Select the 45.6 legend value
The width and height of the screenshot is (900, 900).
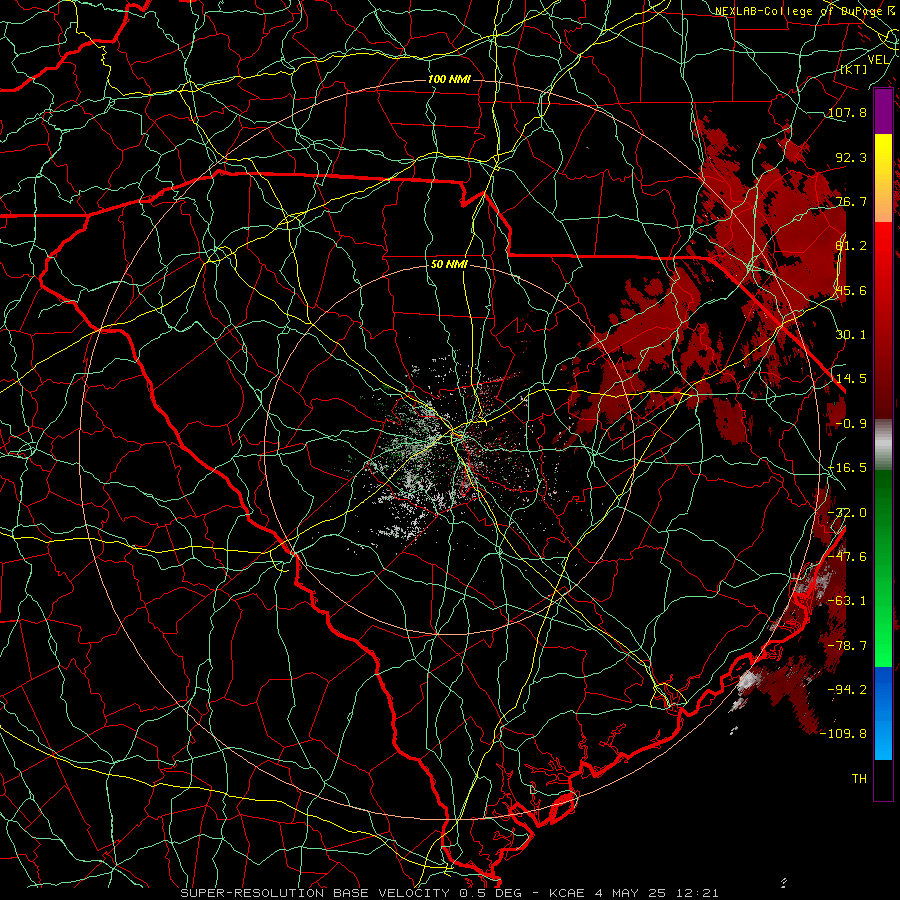851,290
